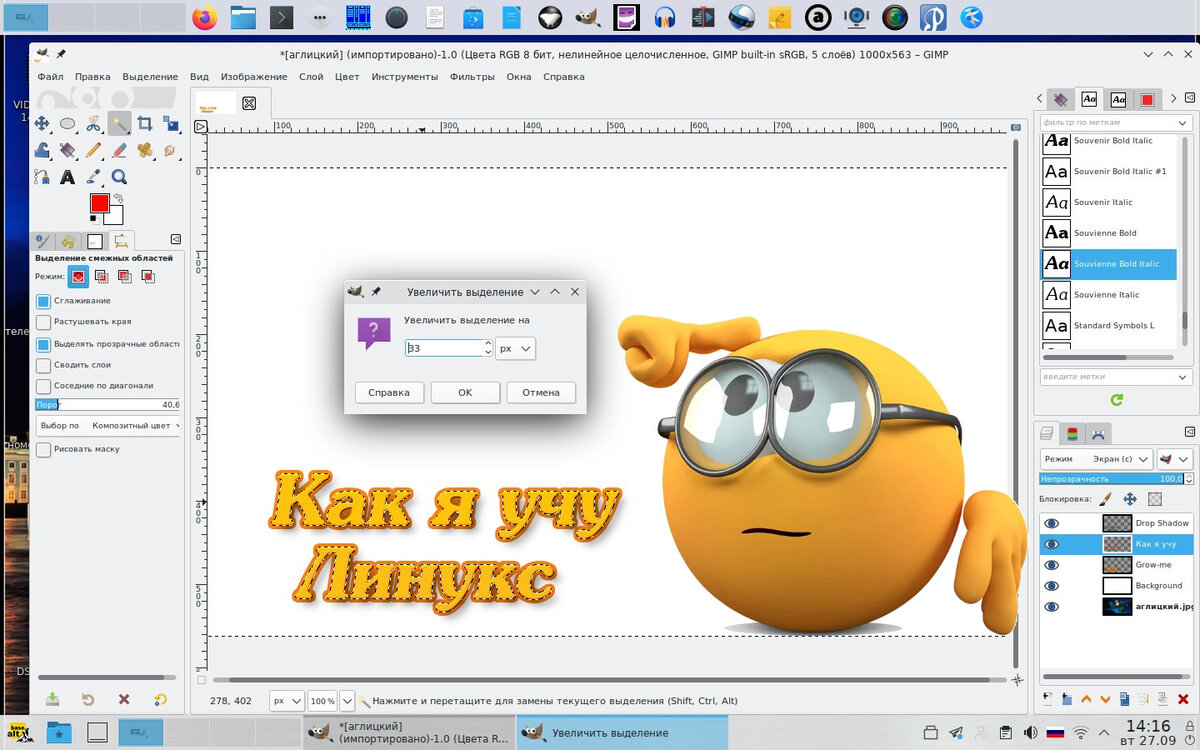Viewport: 1200px width, 750px height.
Task: Pick the Scissors select tool
Action: pyautogui.click(x=93, y=124)
